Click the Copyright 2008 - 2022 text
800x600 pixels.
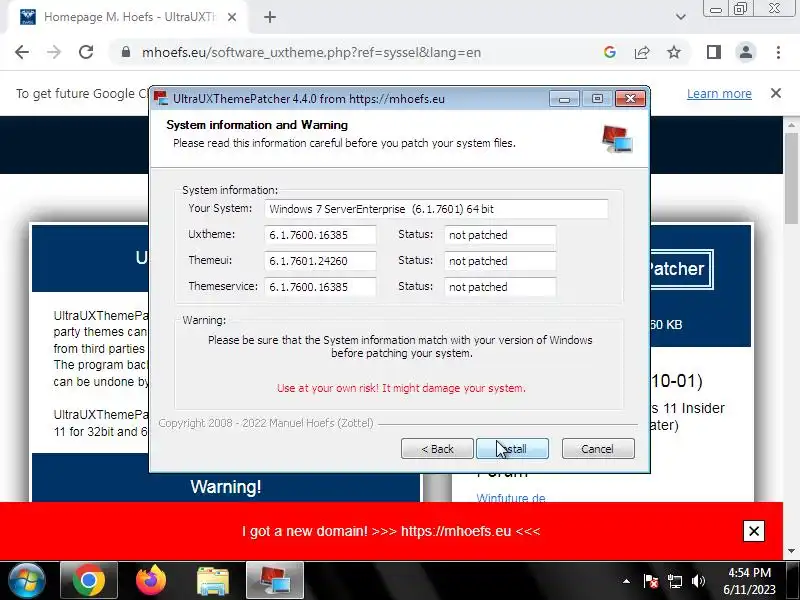pos(266,423)
